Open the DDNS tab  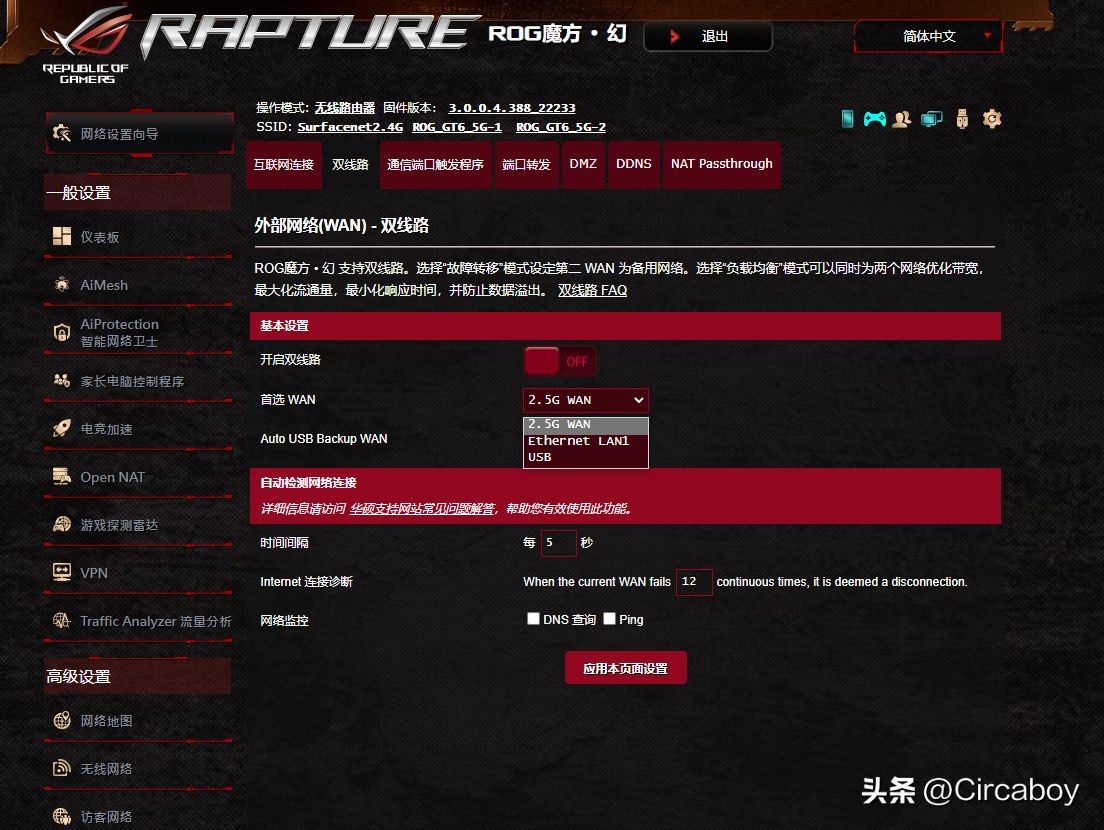pyautogui.click(x=634, y=164)
